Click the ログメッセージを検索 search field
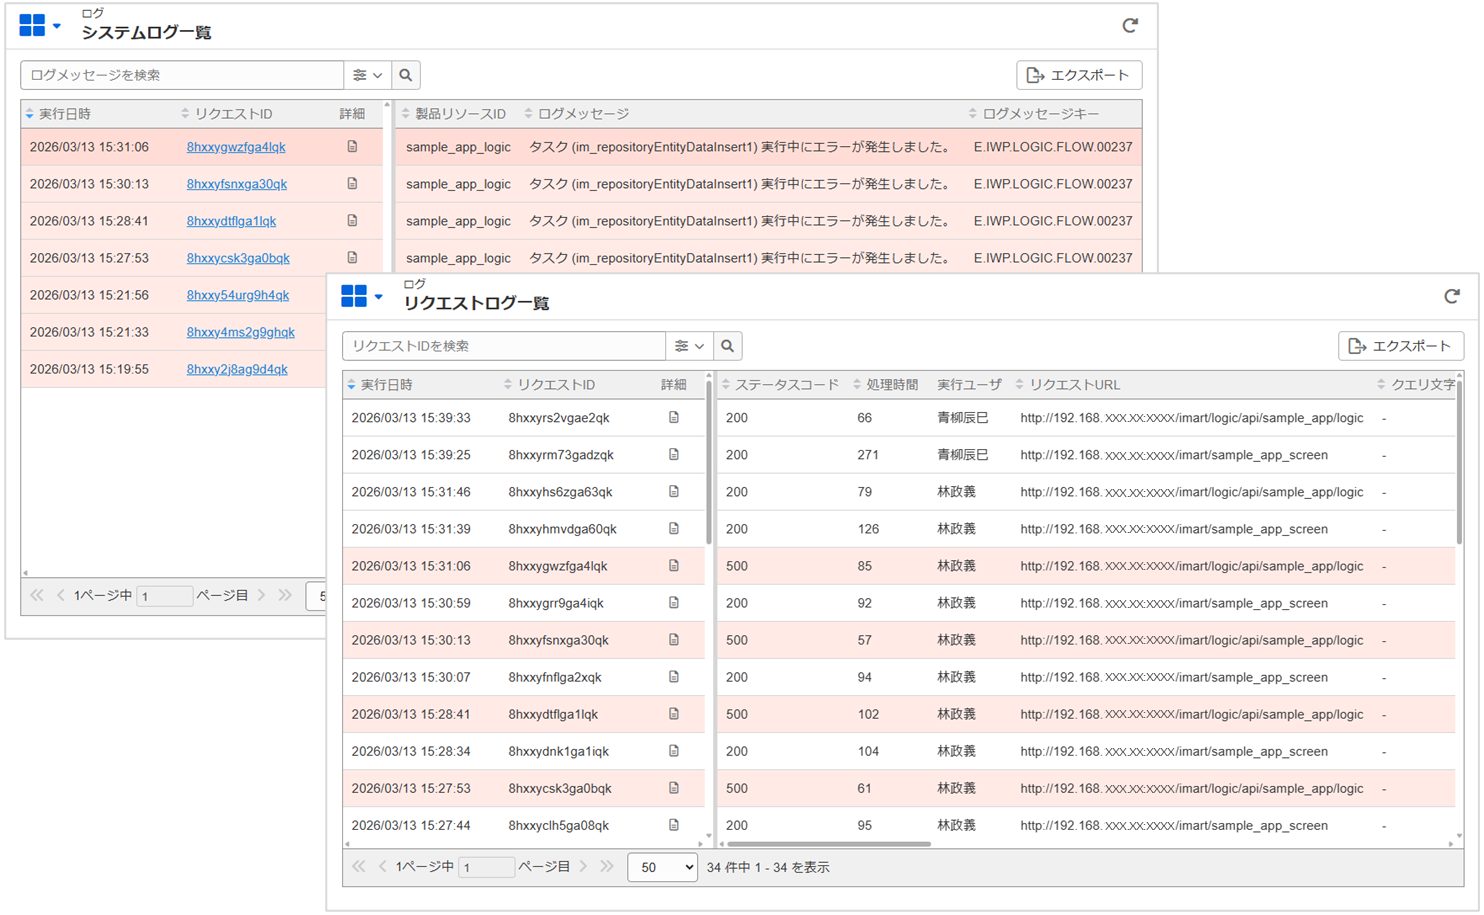Image resolution: width=1484 pixels, height=915 pixels. point(182,75)
